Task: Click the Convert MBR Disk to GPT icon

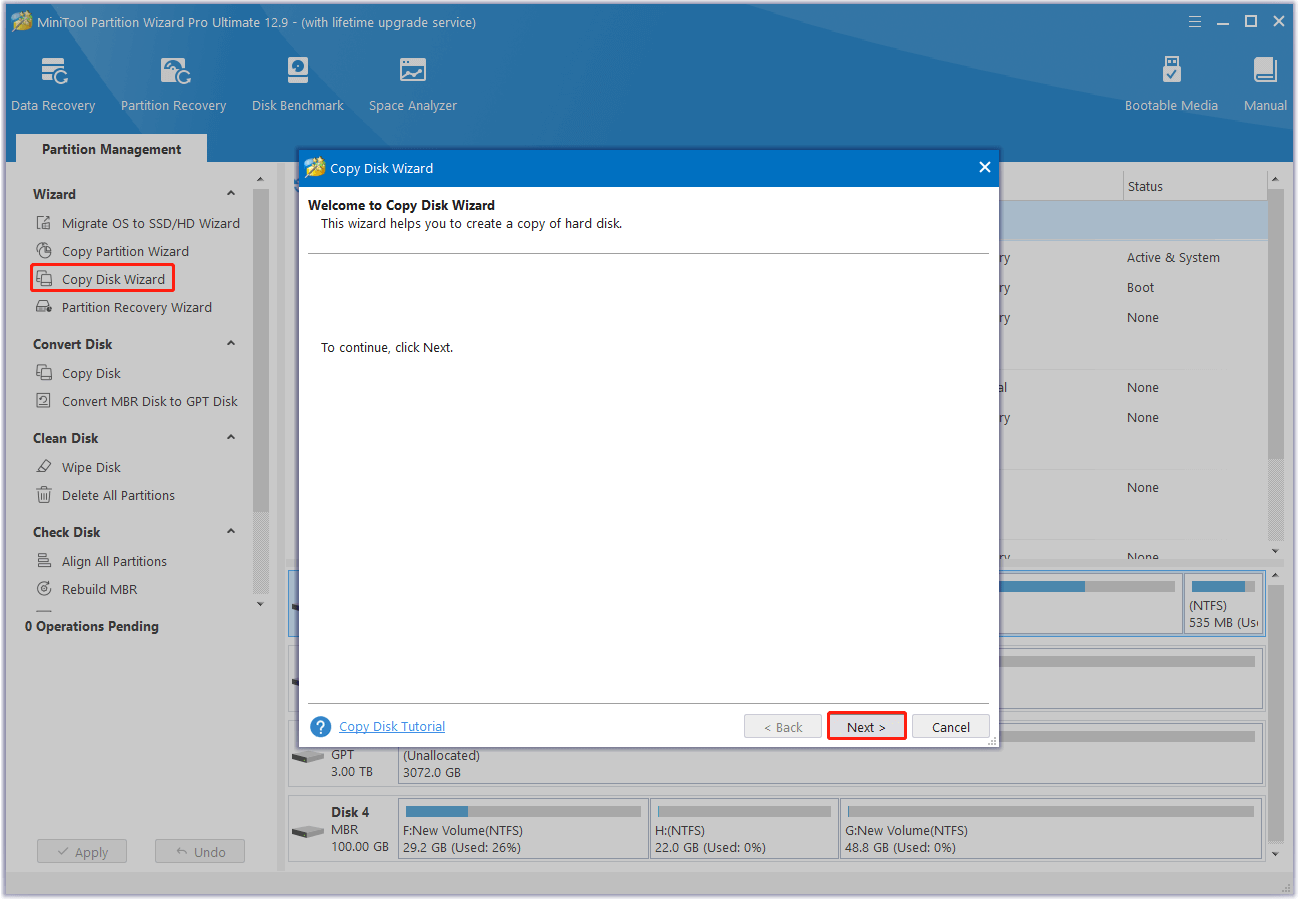Action: pyautogui.click(x=44, y=401)
